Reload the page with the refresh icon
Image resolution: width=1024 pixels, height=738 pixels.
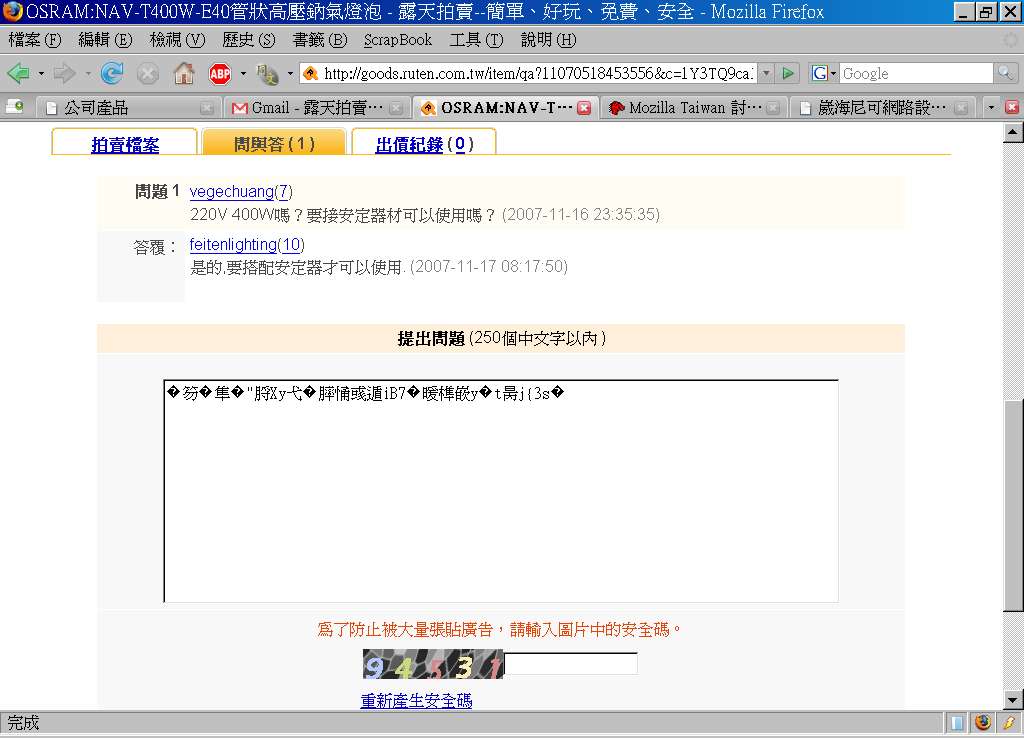click(112, 73)
